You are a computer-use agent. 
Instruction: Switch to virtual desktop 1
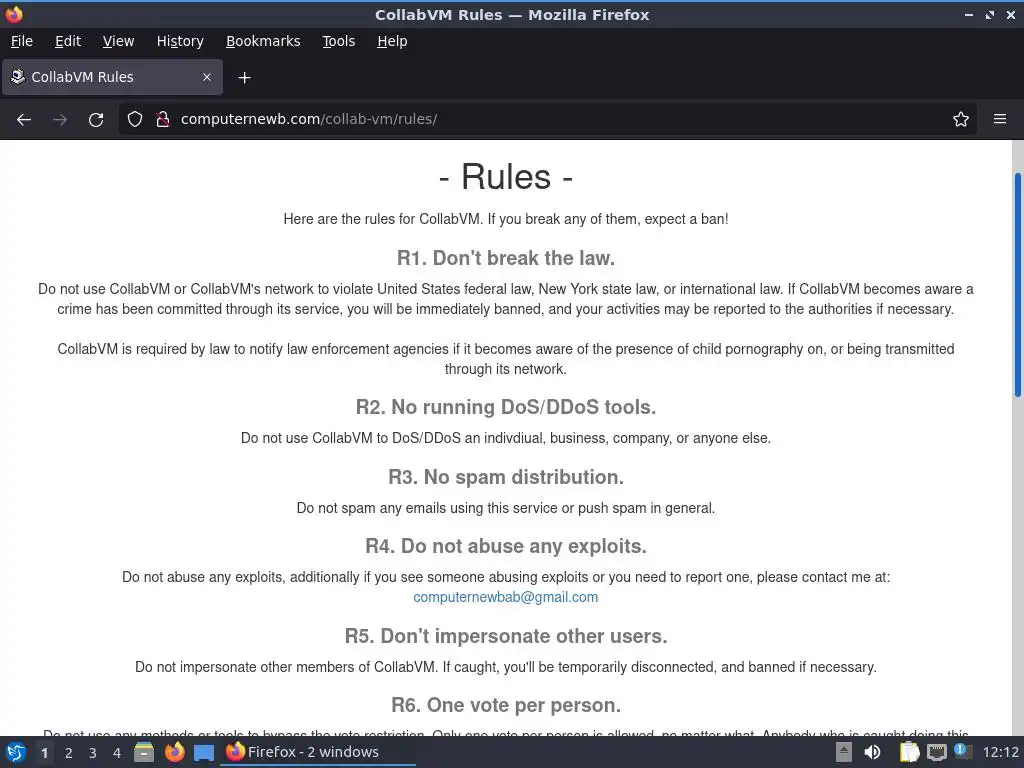pos(44,753)
